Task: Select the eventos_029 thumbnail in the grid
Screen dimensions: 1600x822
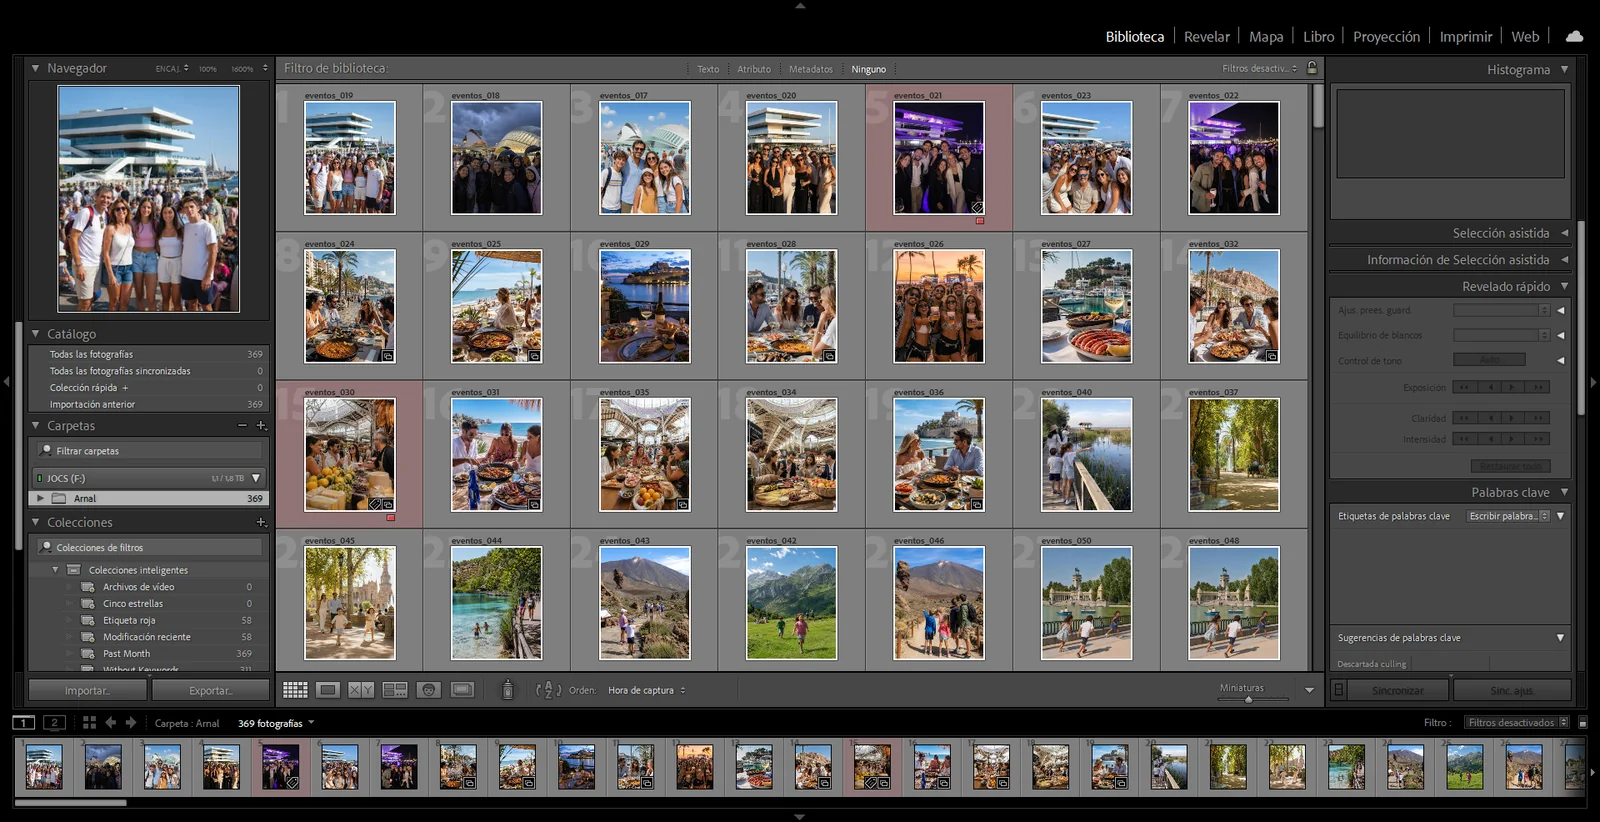Action: pyautogui.click(x=645, y=306)
